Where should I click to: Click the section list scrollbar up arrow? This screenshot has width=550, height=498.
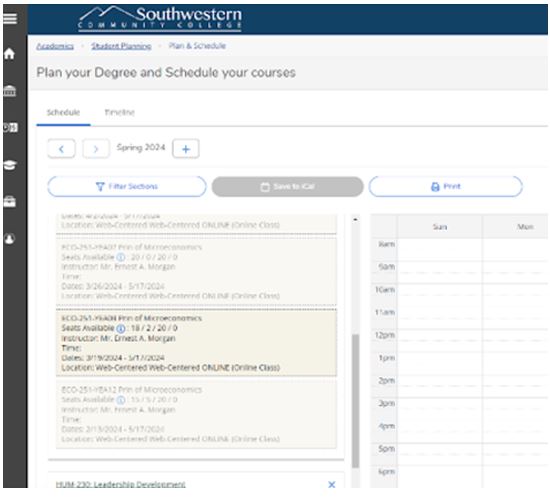pyautogui.click(x=355, y=220)
